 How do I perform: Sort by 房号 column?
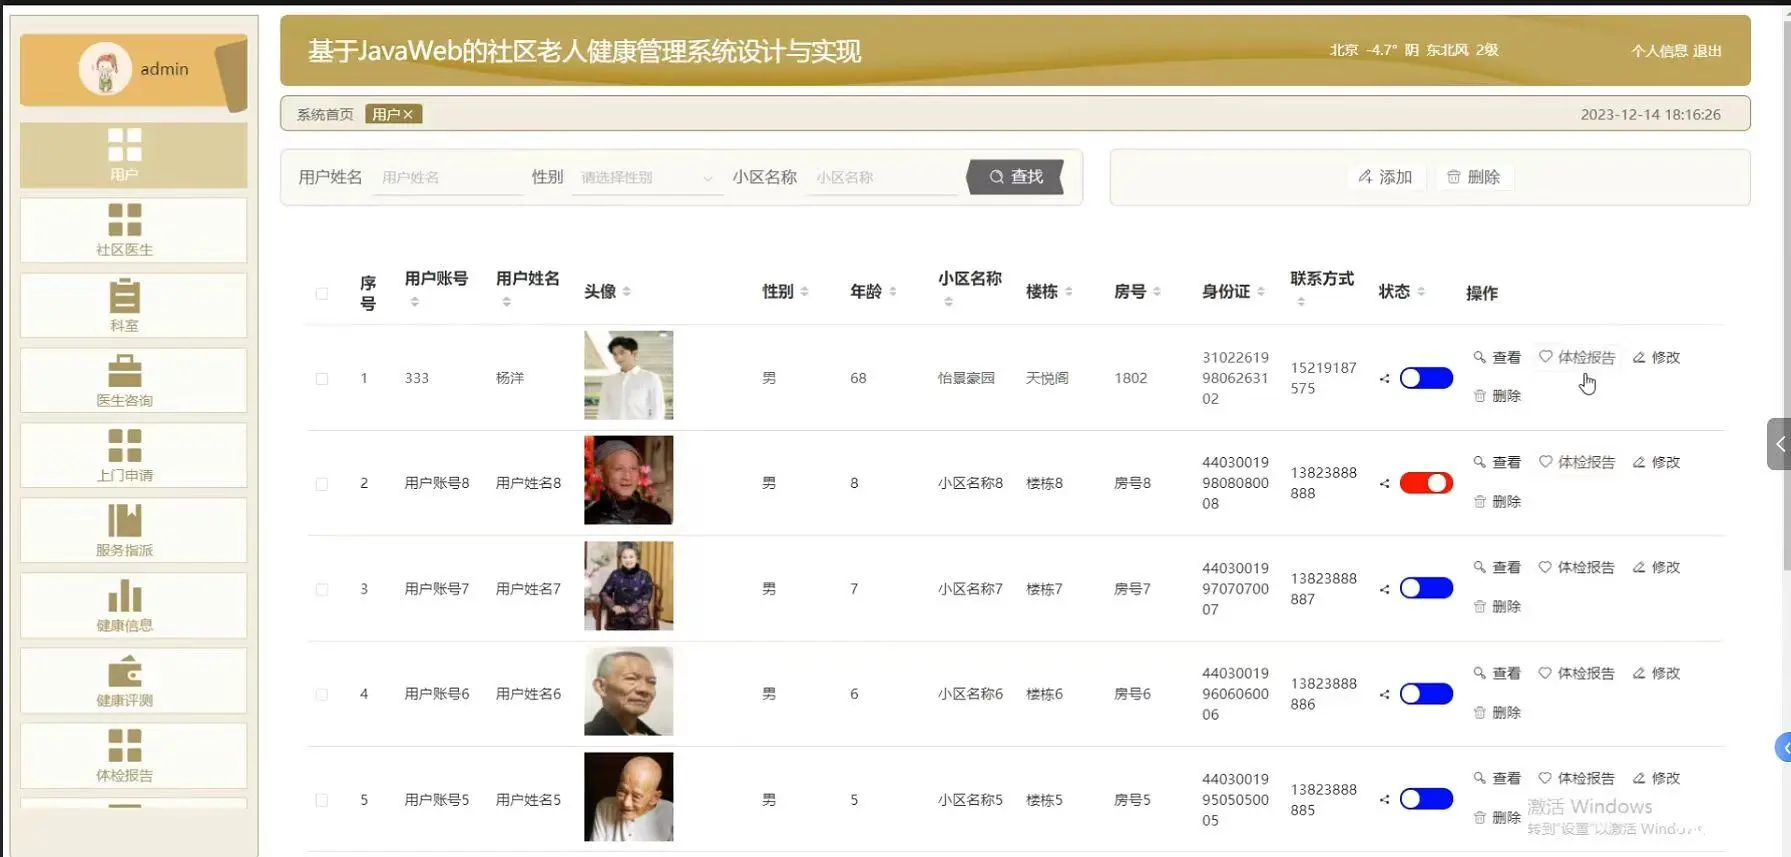(1157, 292)
